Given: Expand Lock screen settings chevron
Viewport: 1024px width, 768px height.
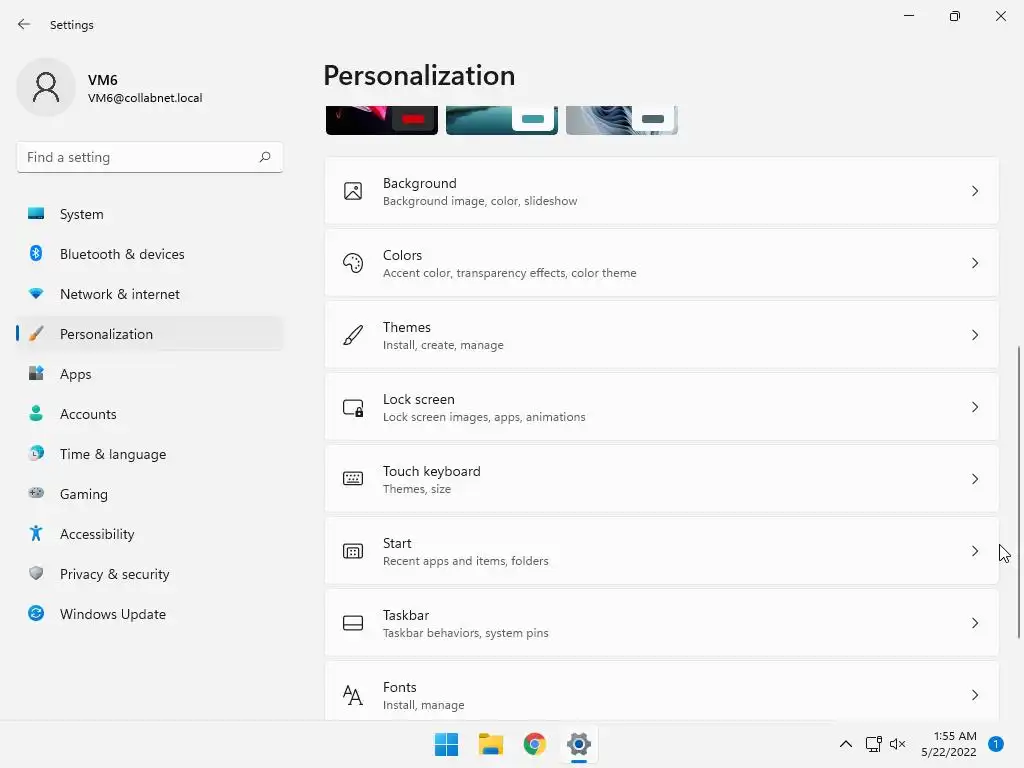Looking at the screenshot, I should click(x=974, y=407).
